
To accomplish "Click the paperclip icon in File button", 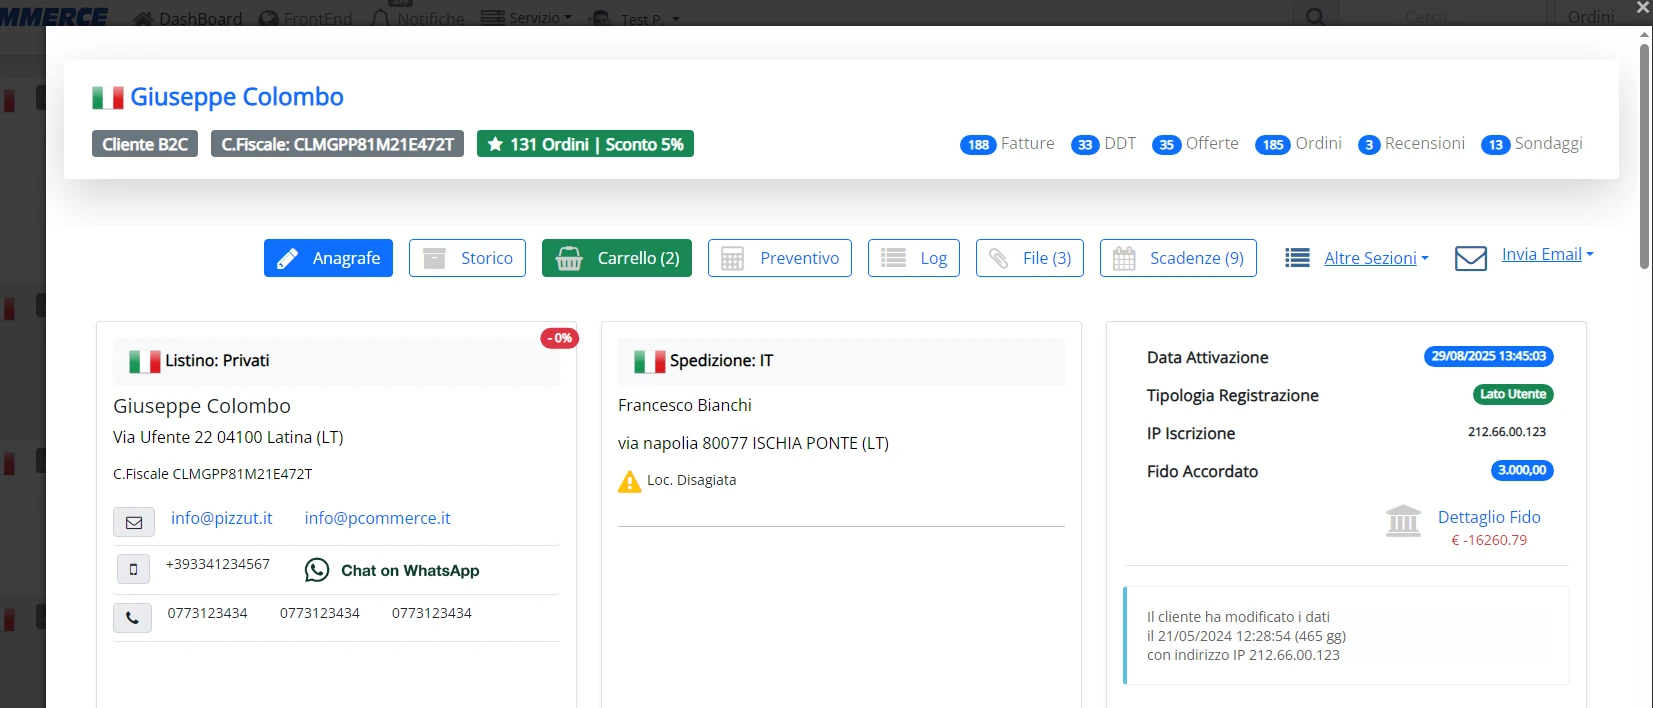I will coord(999,259).
